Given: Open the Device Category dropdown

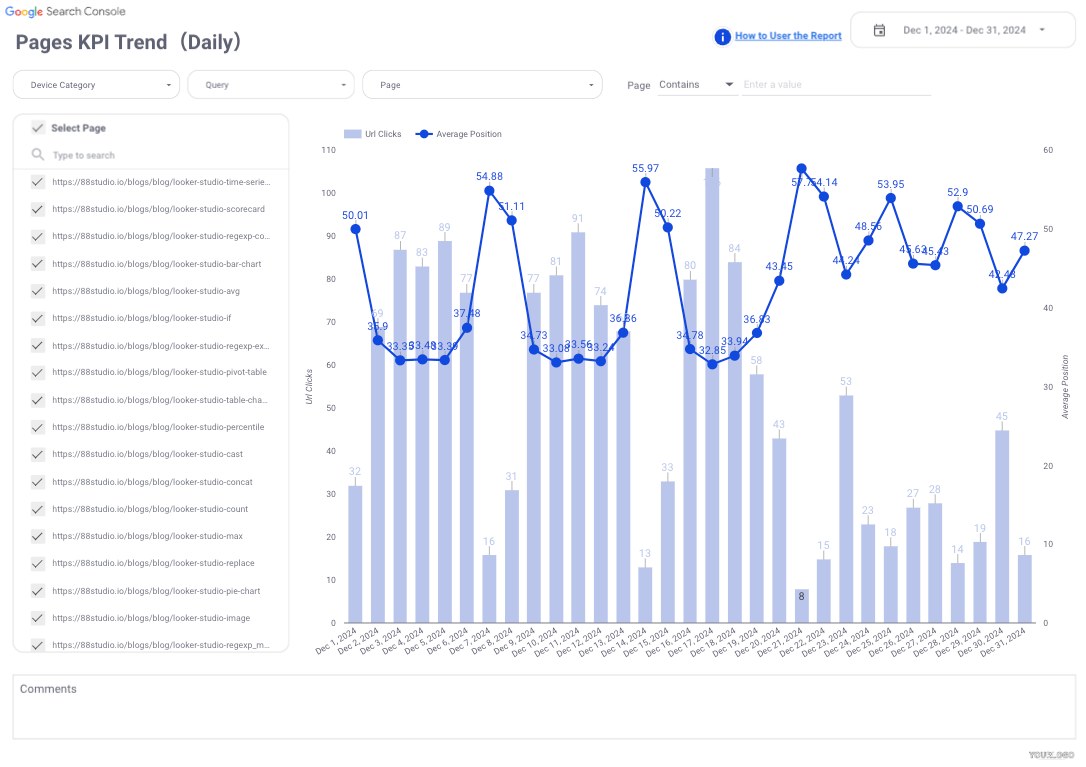Looking at the screenshot, I should click(x=96, y=85).
